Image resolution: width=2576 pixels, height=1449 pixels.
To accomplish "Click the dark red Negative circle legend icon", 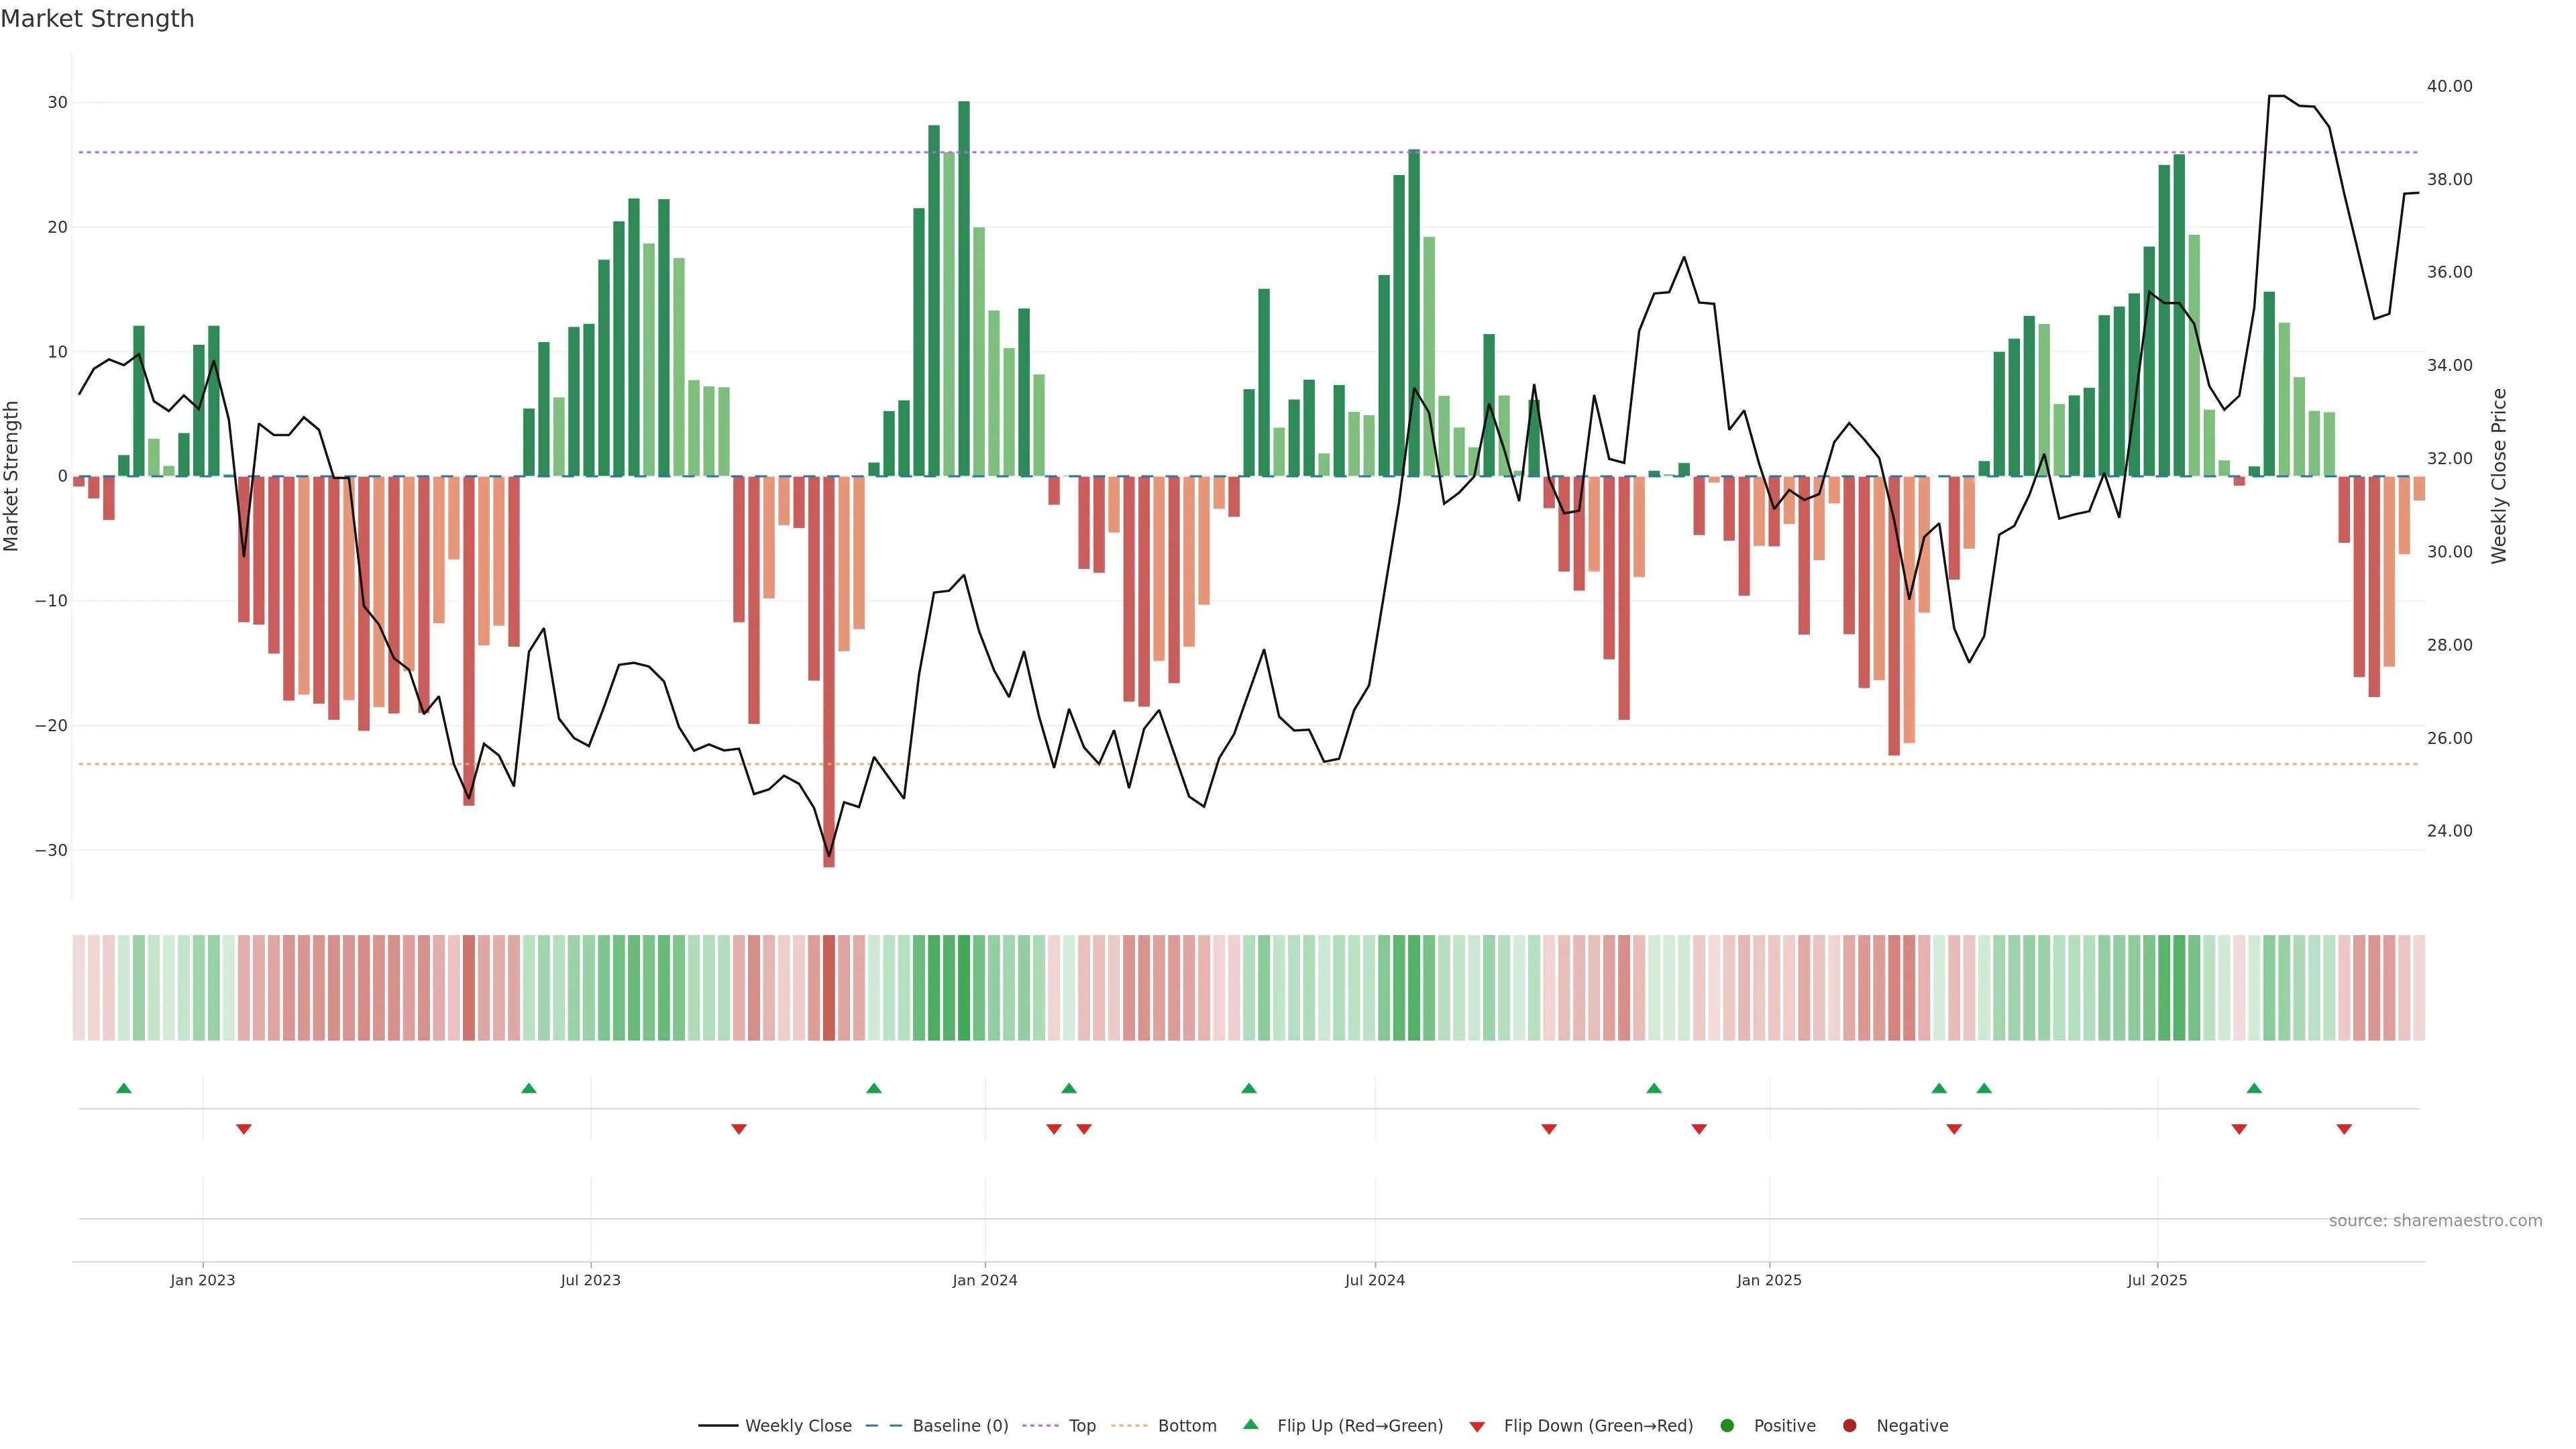I will coord(1849,1426).
